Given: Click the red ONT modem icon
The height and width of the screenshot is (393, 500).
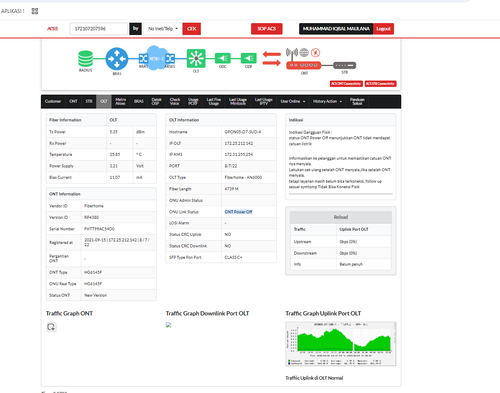Looking at the screenshot, I should tap(304, 65).
